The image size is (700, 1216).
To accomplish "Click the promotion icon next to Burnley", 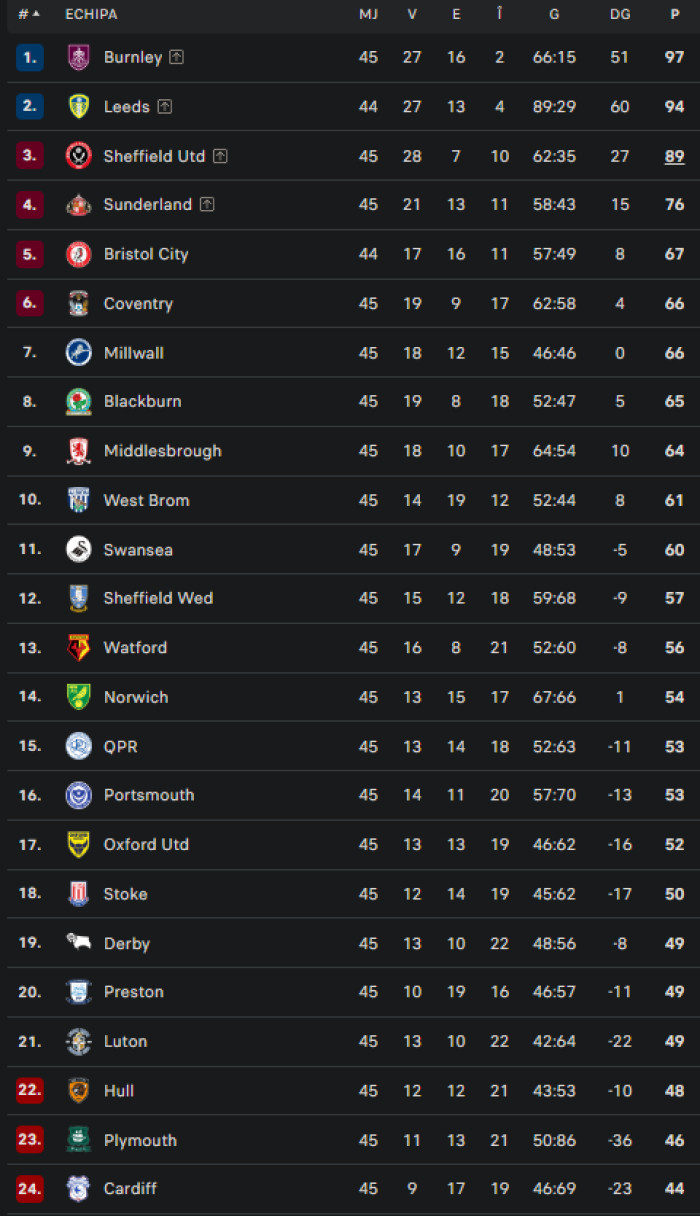I will click(177, 57).
